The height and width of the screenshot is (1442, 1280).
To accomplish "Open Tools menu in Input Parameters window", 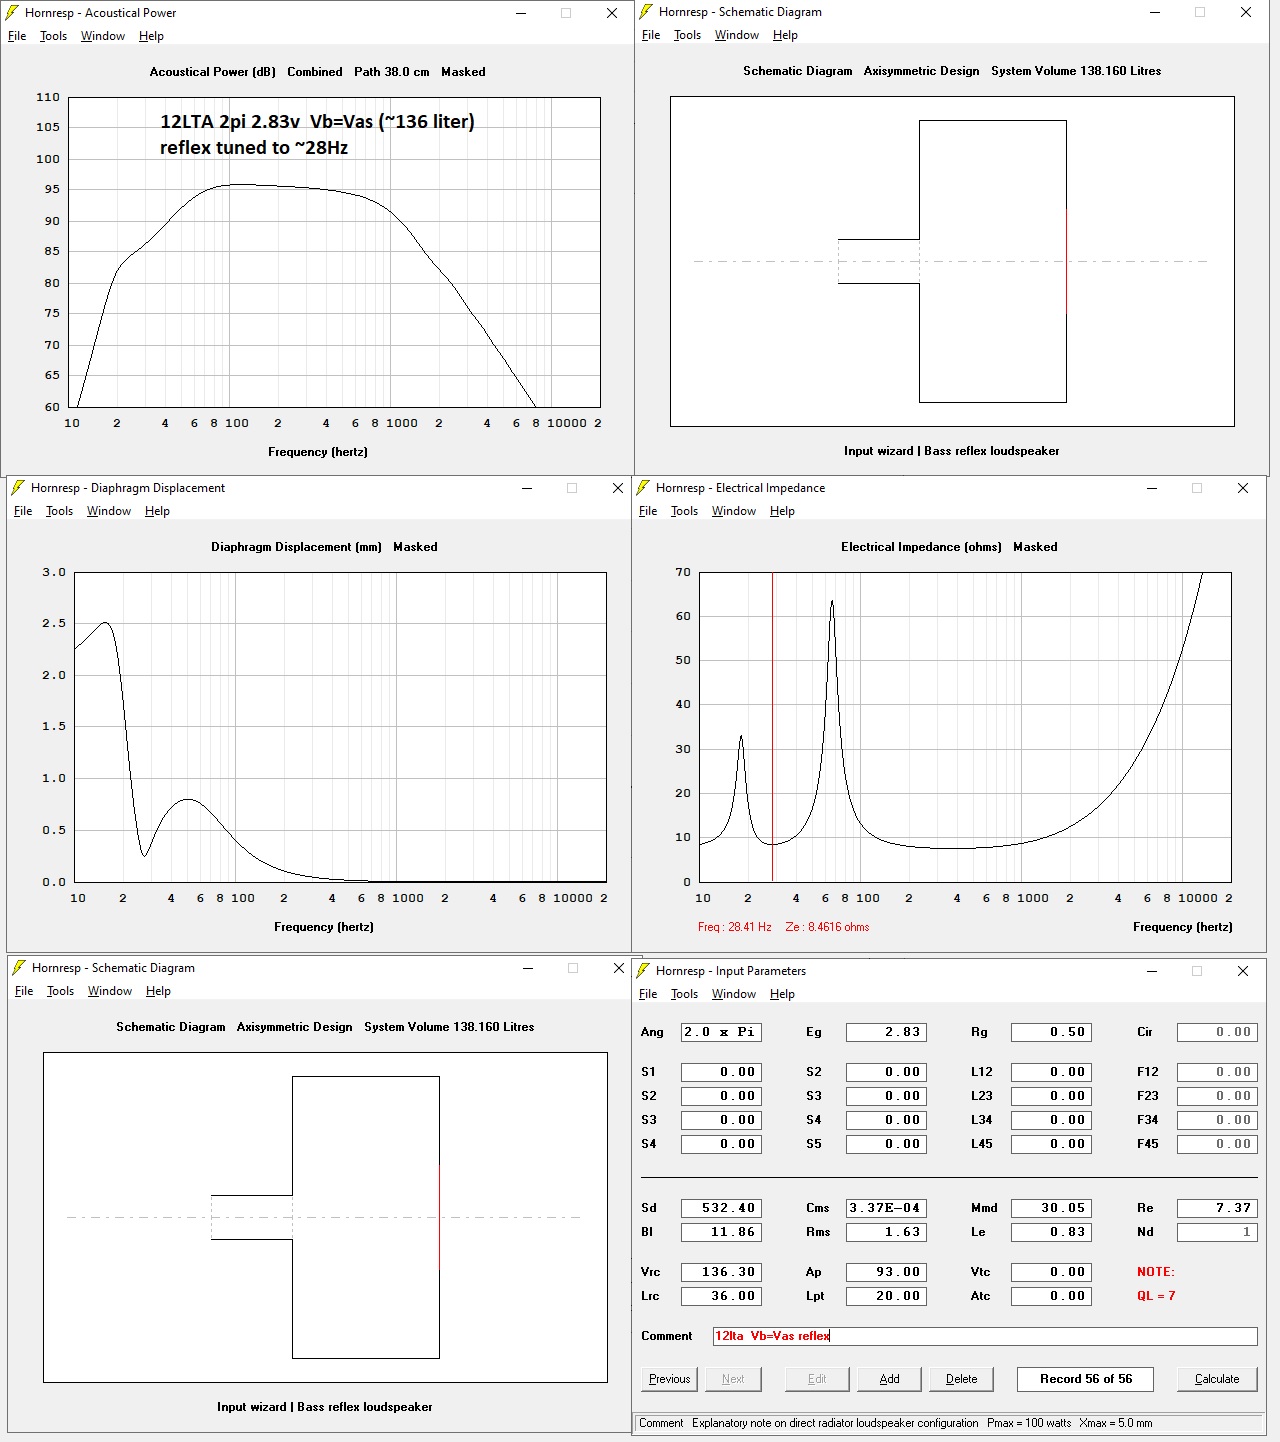I will pyautogui.click(x=684, y=994).
